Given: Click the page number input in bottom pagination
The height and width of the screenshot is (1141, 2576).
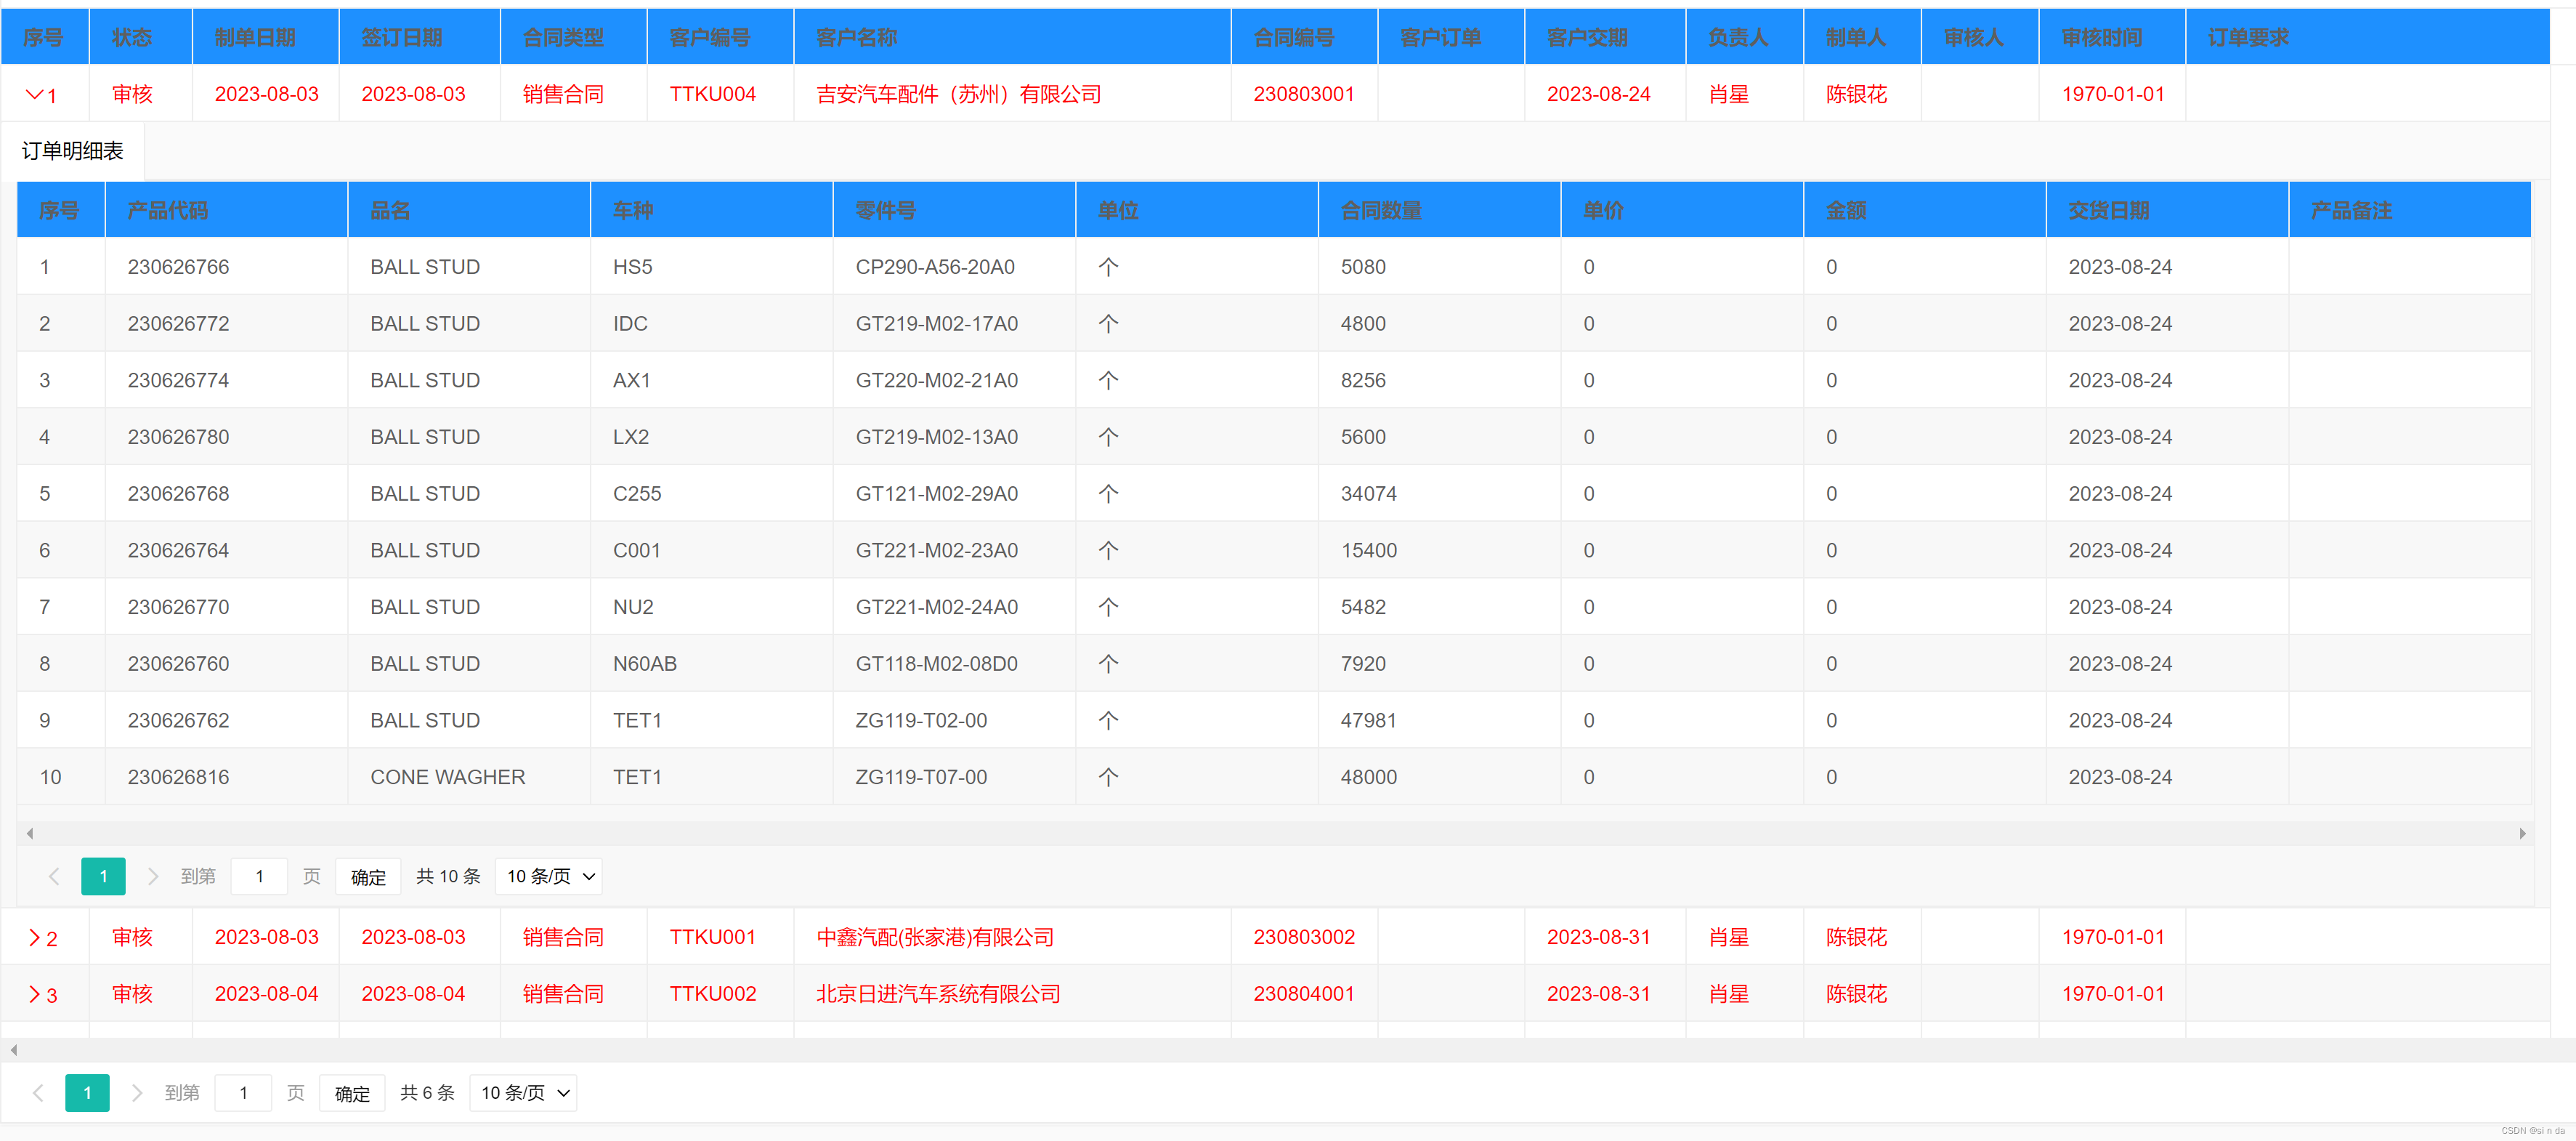Looking at the screenshot, I should pyautogui.click(x=243, y=1092).
